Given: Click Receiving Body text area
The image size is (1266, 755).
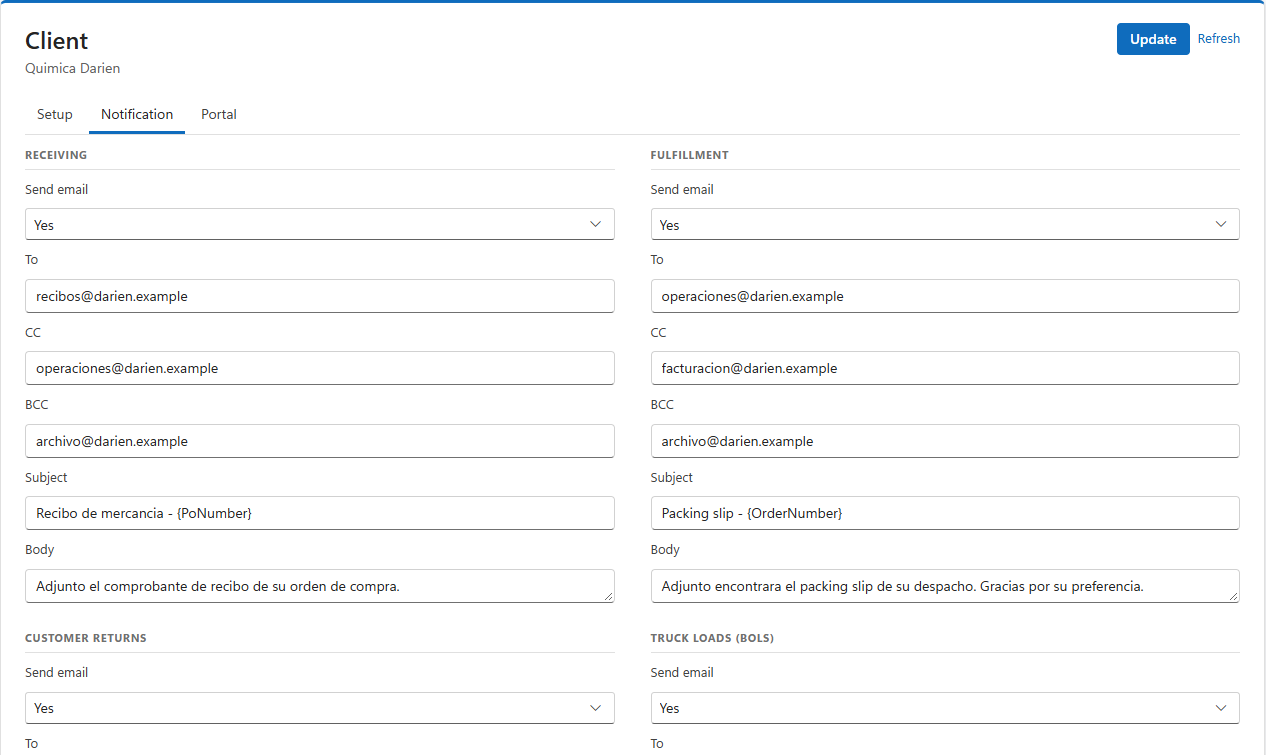Looking at the screenshot, I should click(320, 586).
